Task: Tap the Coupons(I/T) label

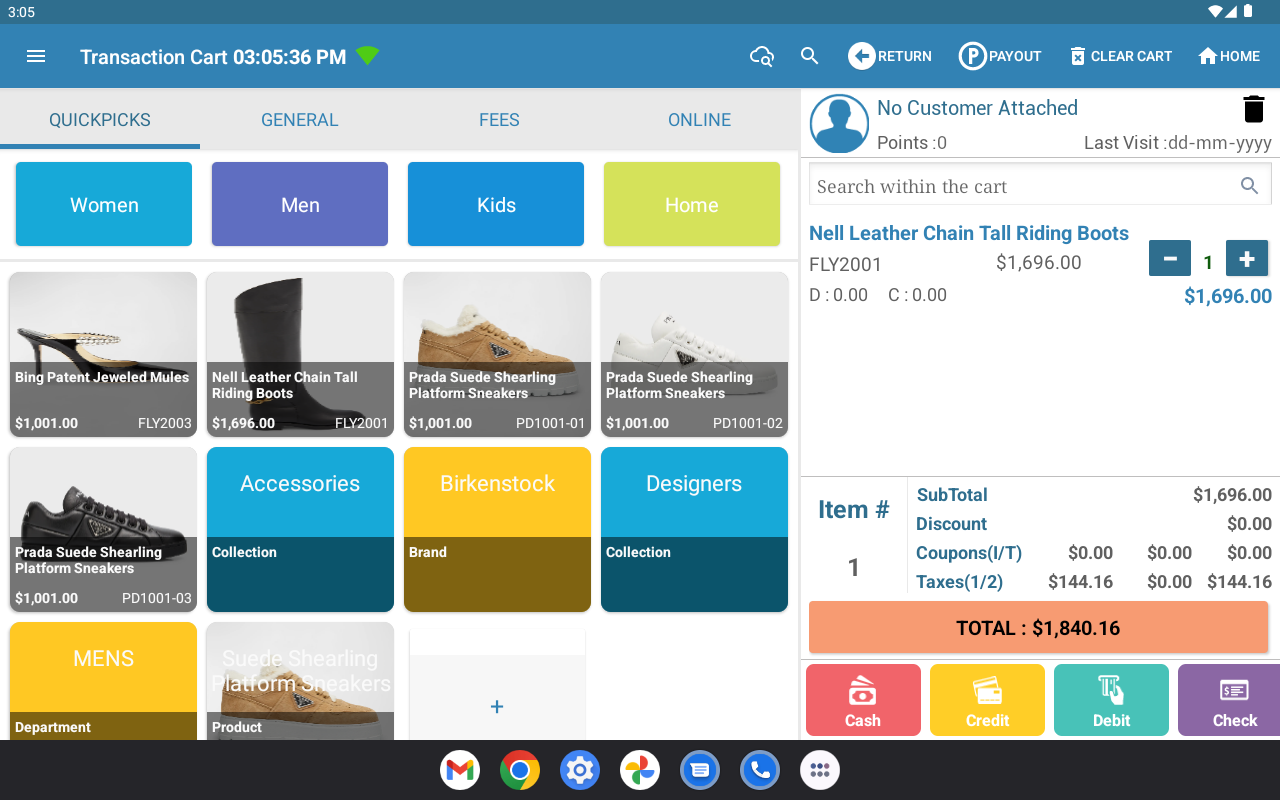Action: point(969,553)
